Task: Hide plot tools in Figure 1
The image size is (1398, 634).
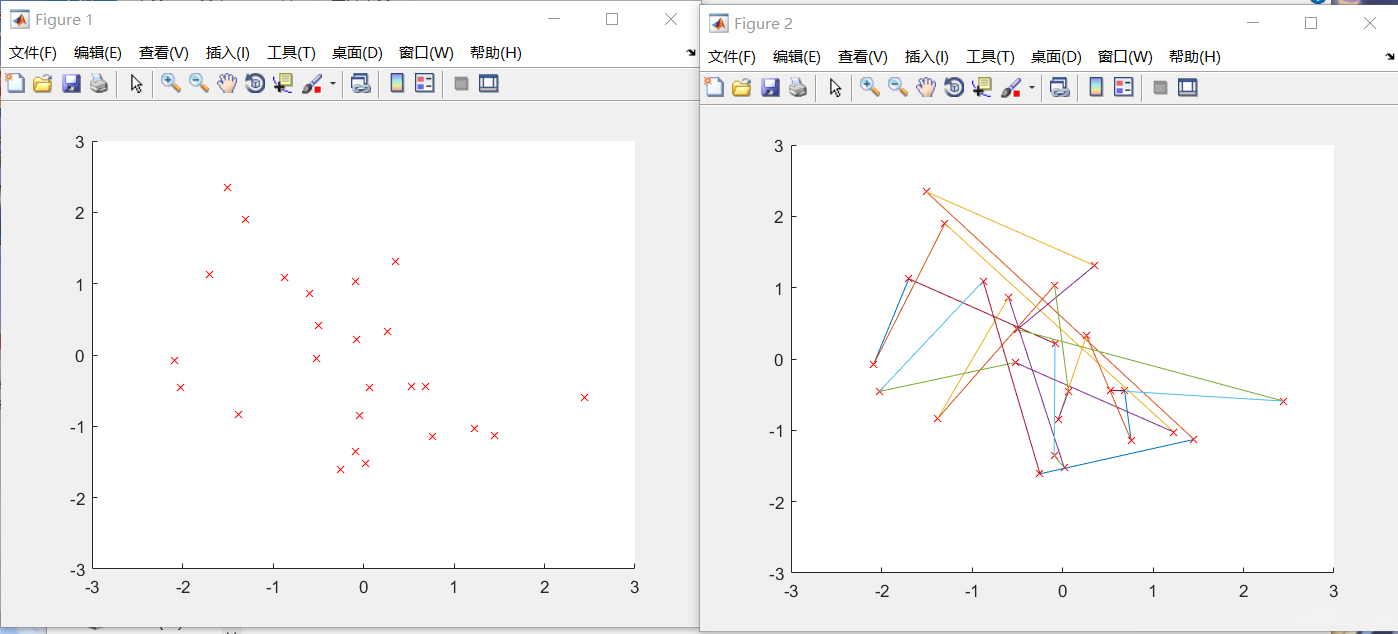Action: [461, 84]
